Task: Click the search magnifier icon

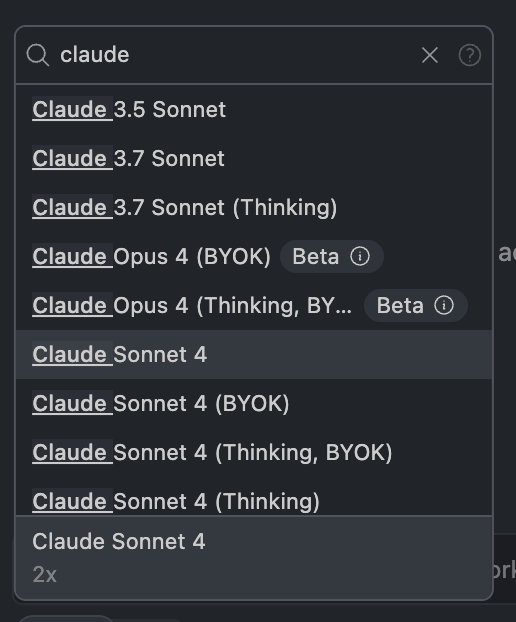Action: tap(38, 55)
